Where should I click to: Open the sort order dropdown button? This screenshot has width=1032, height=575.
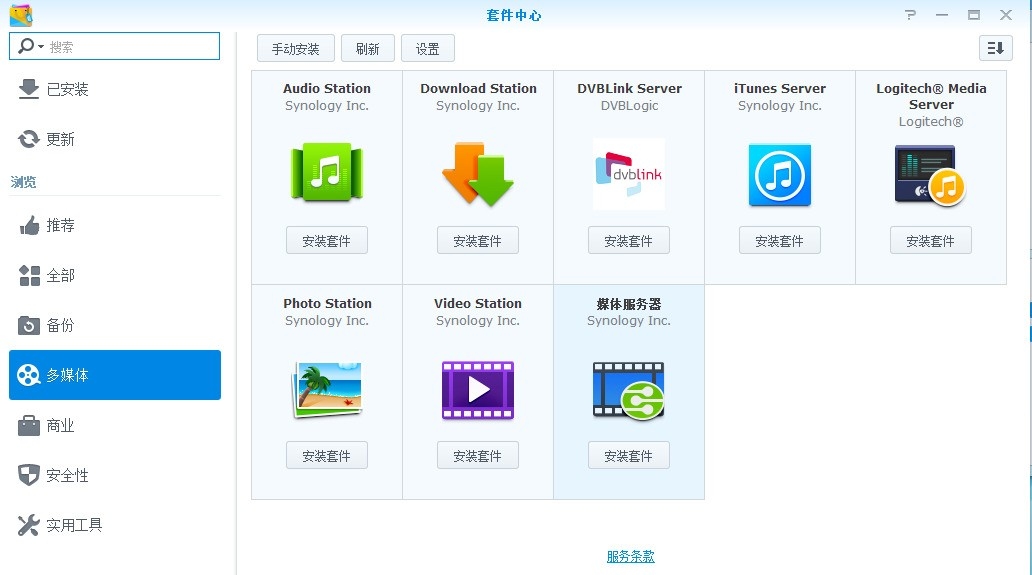pos(995,48)
